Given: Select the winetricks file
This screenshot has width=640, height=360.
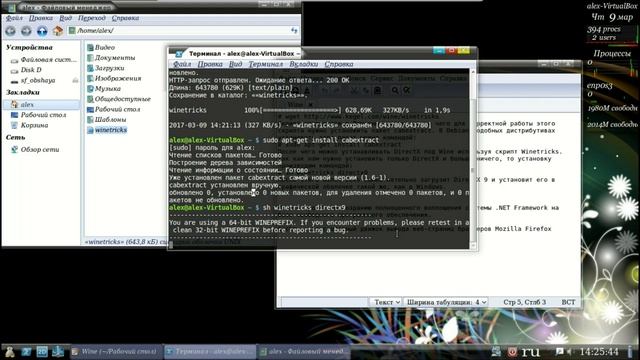Looking at the screenshot, I should click(x=107, y=130).
